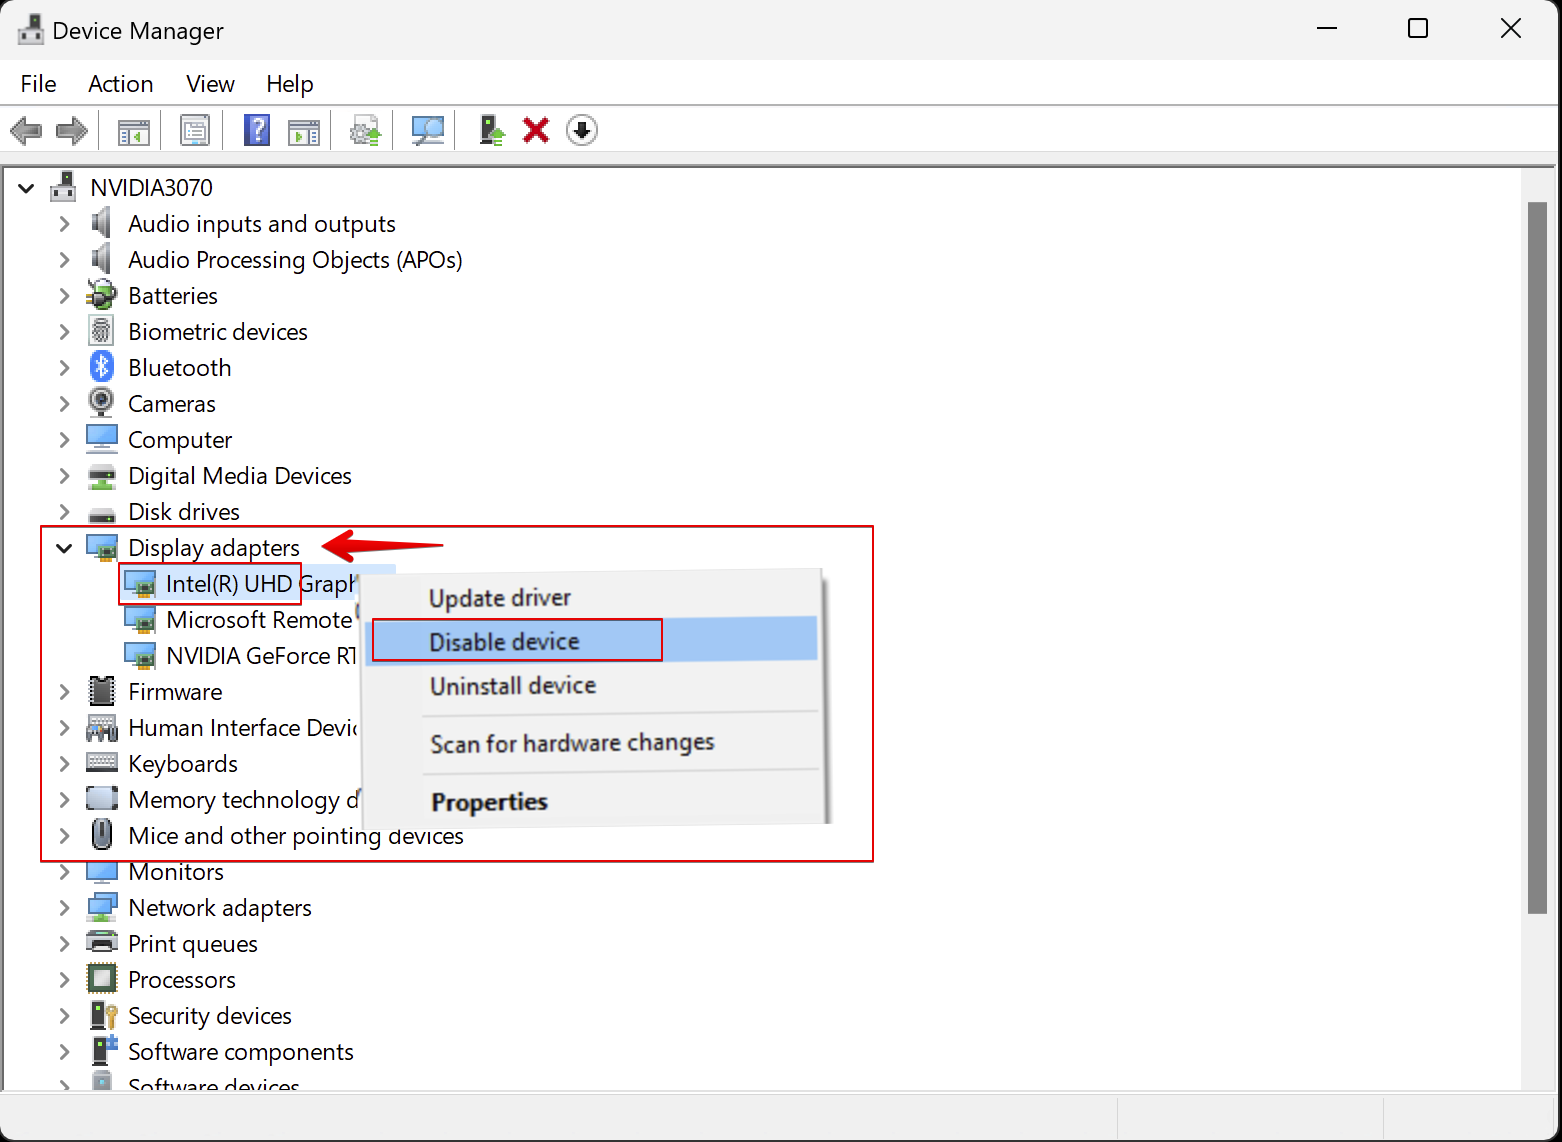Image resolution: width=1562 pixels, height=1142 pixels.
Task: Click the scan for hardware changes monitor icon
Action: [427, 130]
